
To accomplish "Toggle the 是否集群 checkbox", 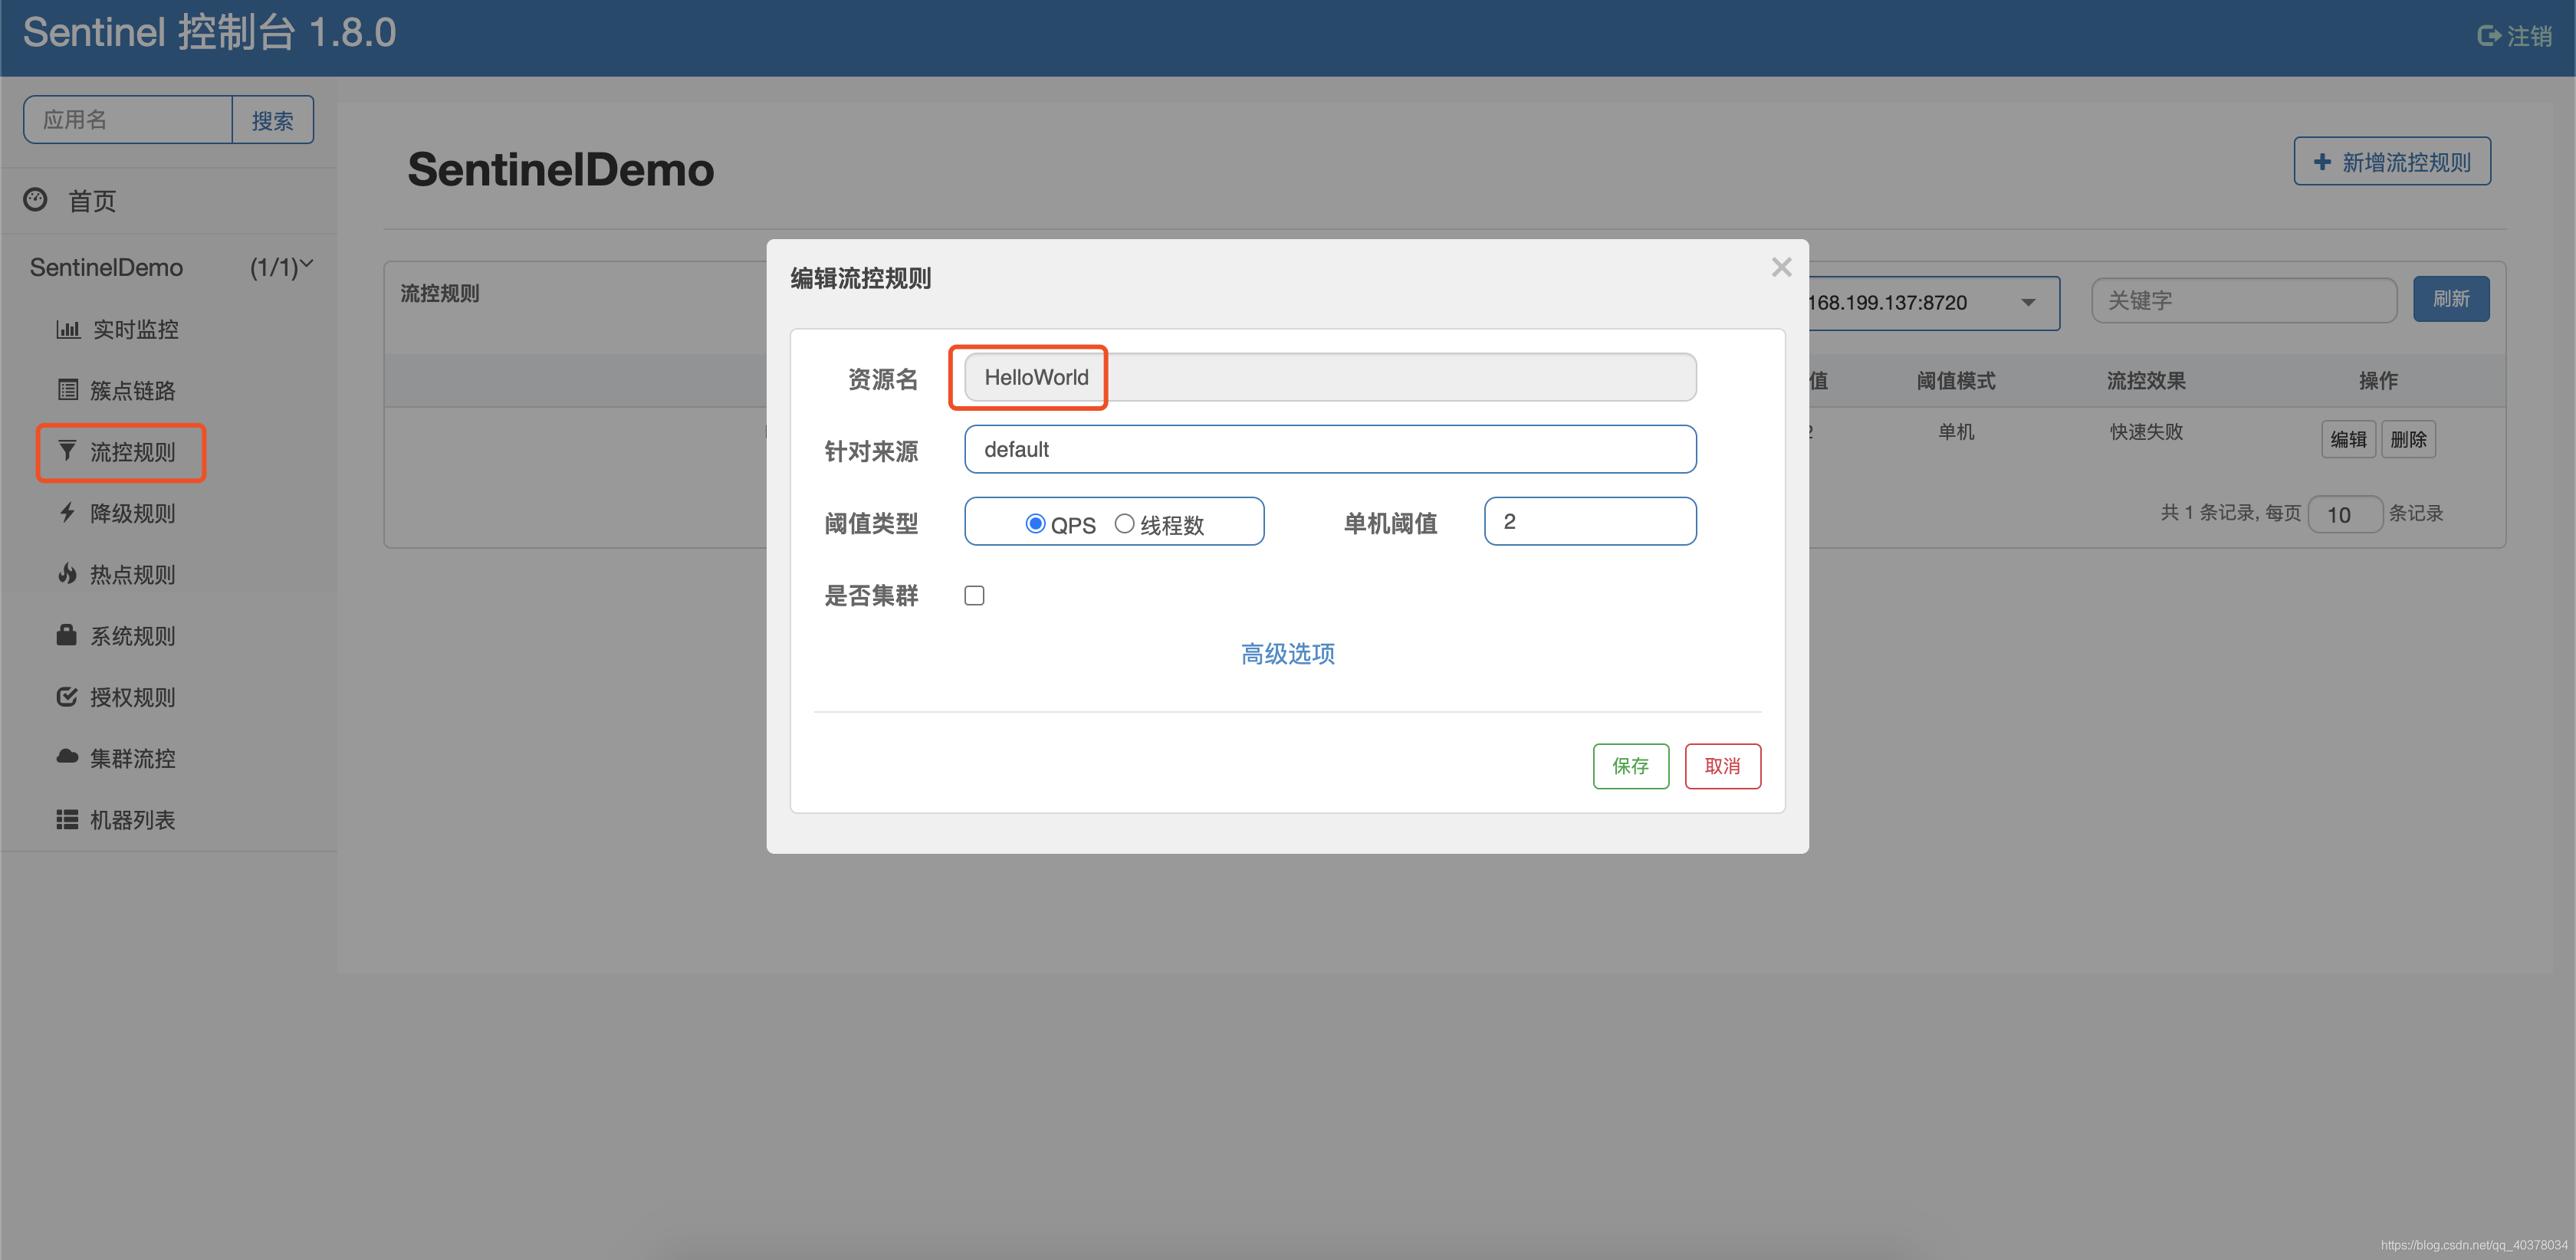I will [974, 595].
